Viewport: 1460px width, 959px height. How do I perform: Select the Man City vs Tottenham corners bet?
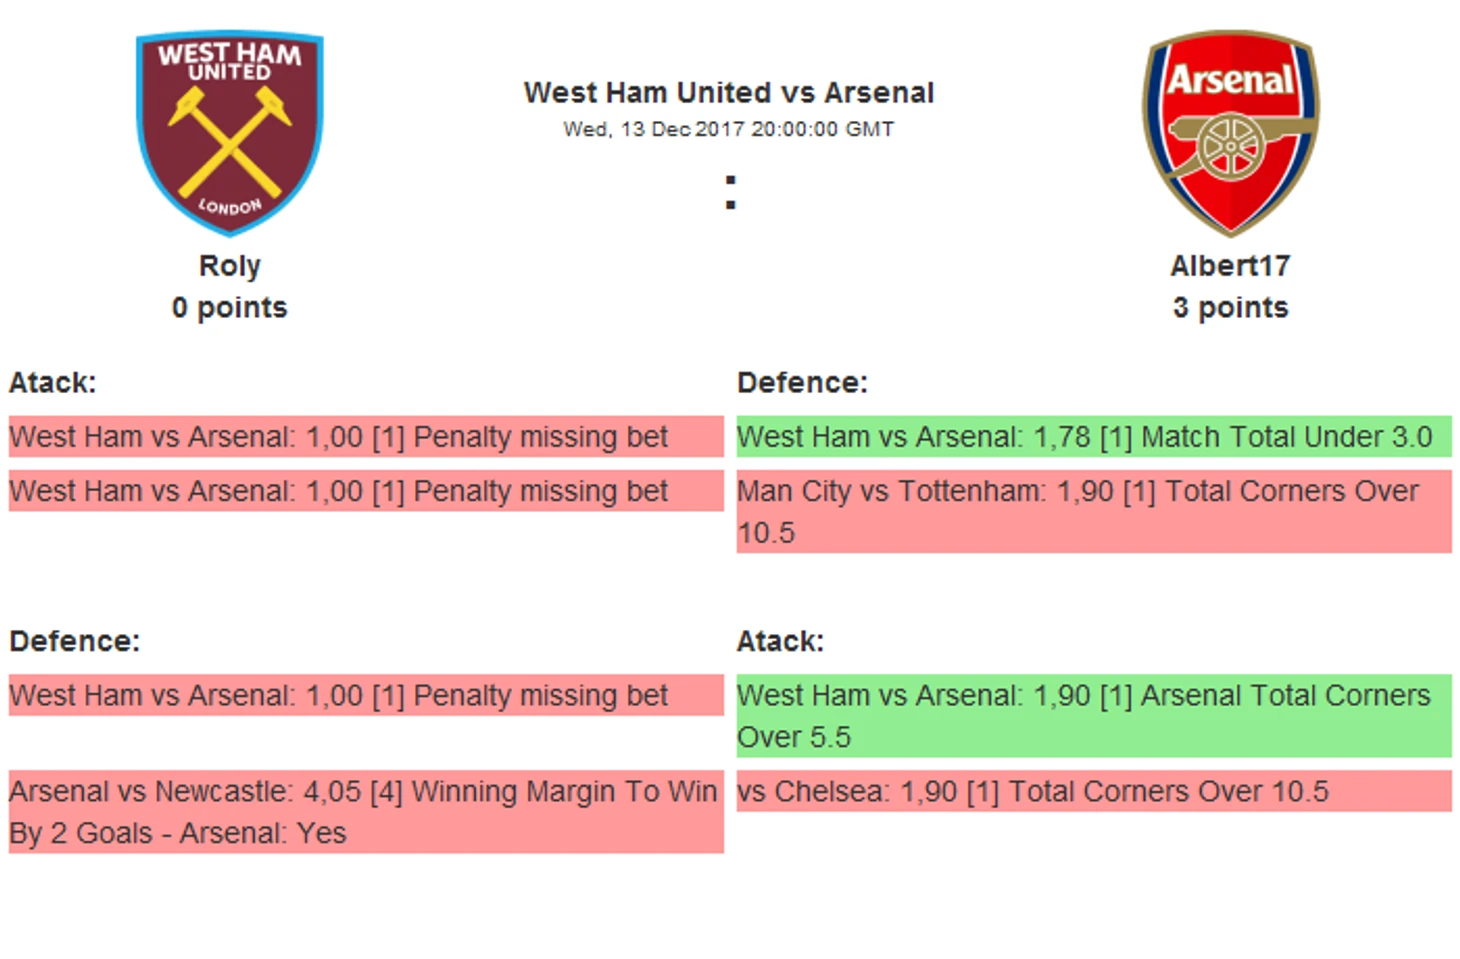(1094, 512)
